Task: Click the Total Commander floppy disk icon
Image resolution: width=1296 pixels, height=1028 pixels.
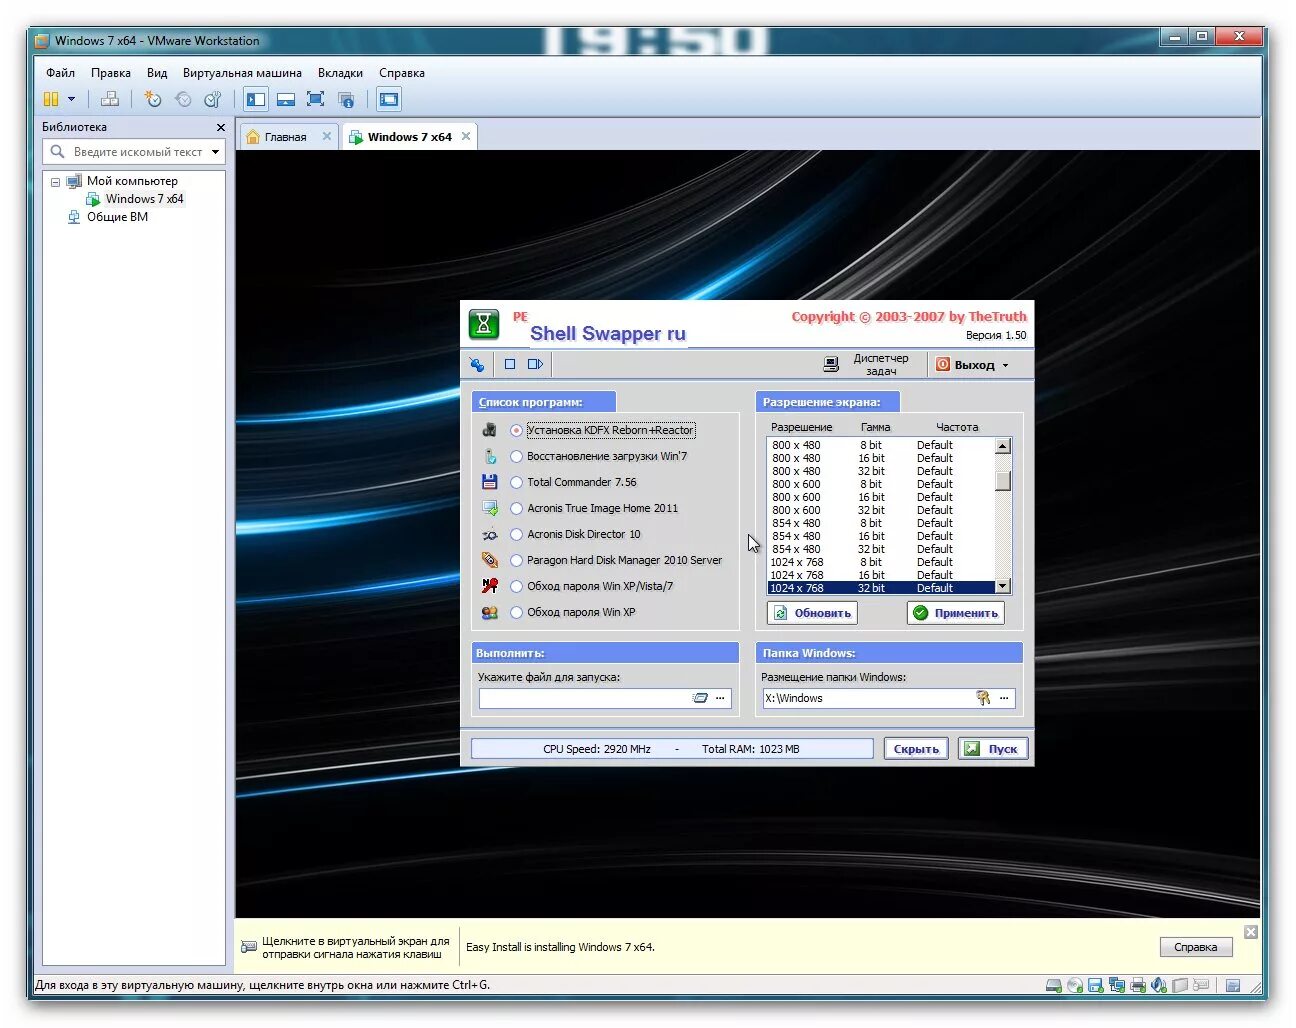Action: click(x=489, y=482)
